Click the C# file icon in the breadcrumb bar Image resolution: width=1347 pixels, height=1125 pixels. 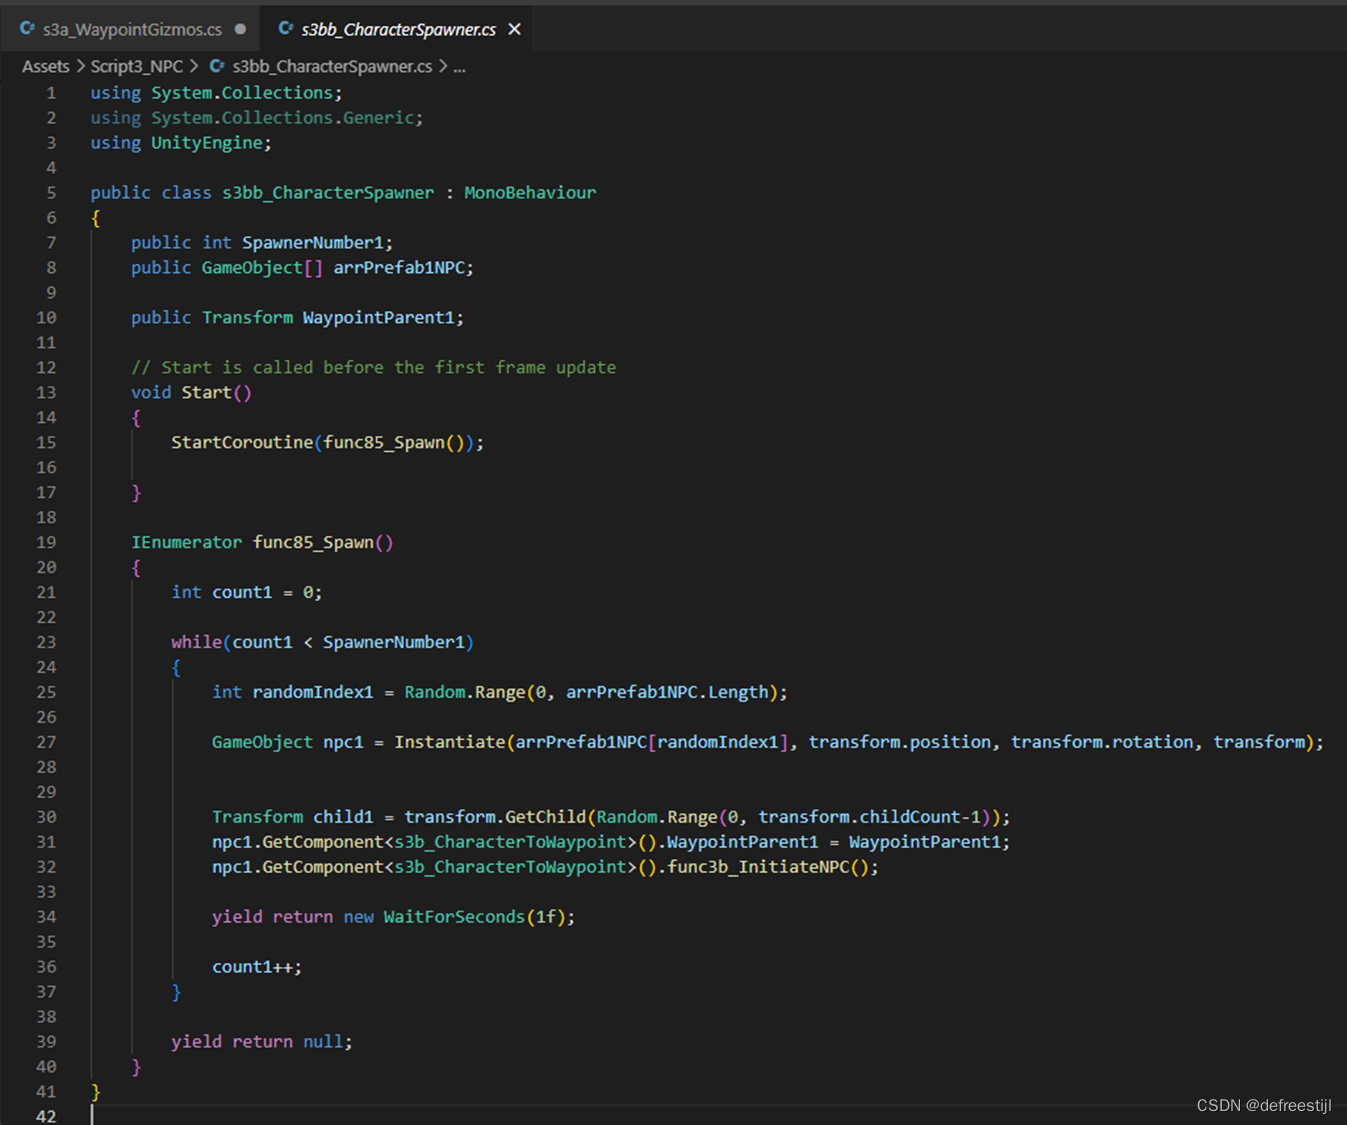tap(217, 66)
